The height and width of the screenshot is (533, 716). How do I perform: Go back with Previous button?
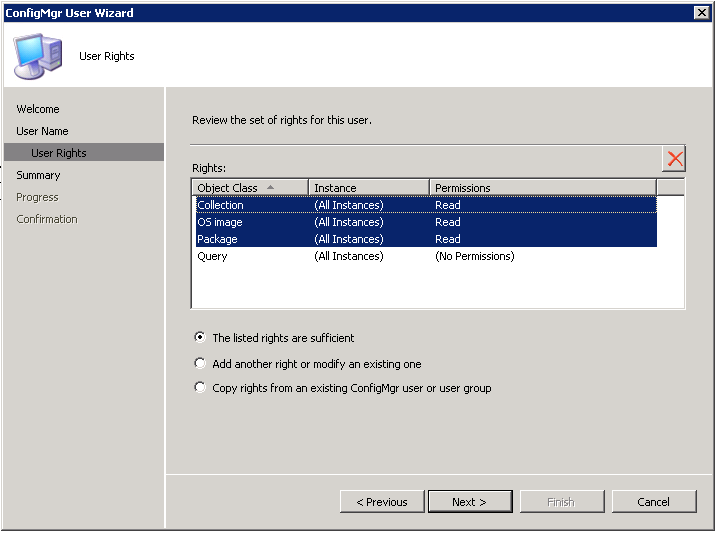(382, 502)
